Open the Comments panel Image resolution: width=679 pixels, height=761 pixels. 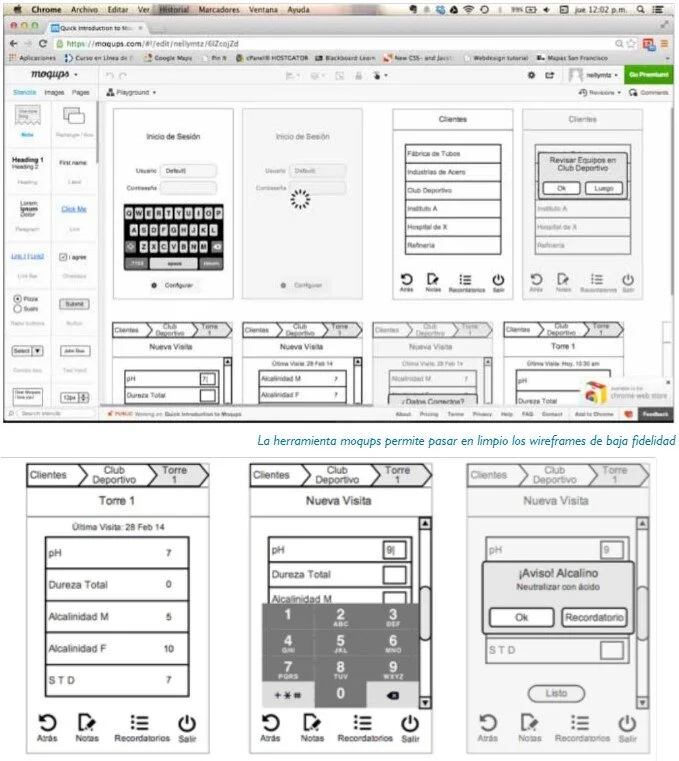point(649,92)
